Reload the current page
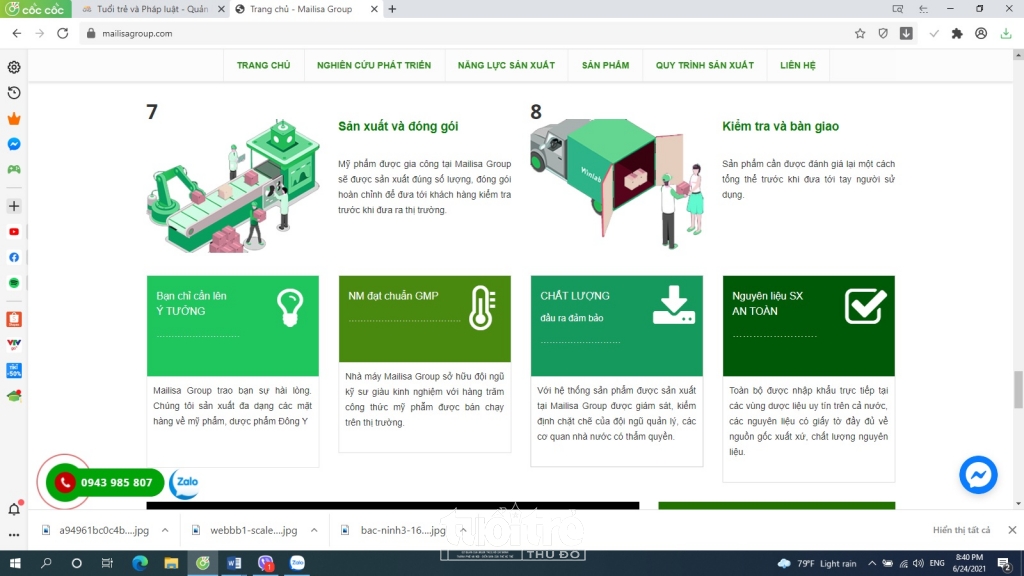Image resolution: width=1024 pixels, height=576 pixels. tap(63, 33)
